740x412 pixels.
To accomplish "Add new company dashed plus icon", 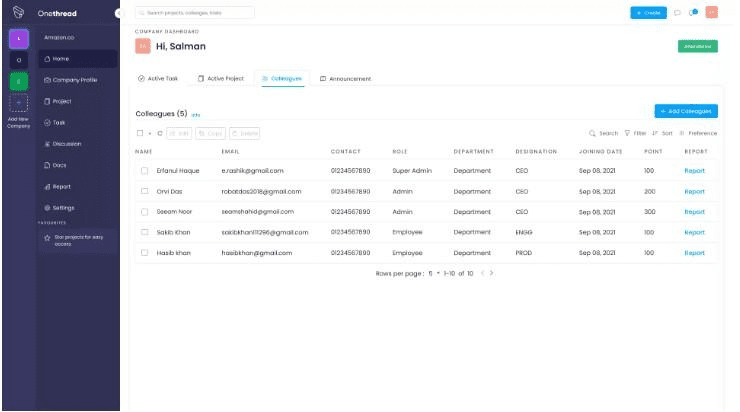I will click(18, 102).
